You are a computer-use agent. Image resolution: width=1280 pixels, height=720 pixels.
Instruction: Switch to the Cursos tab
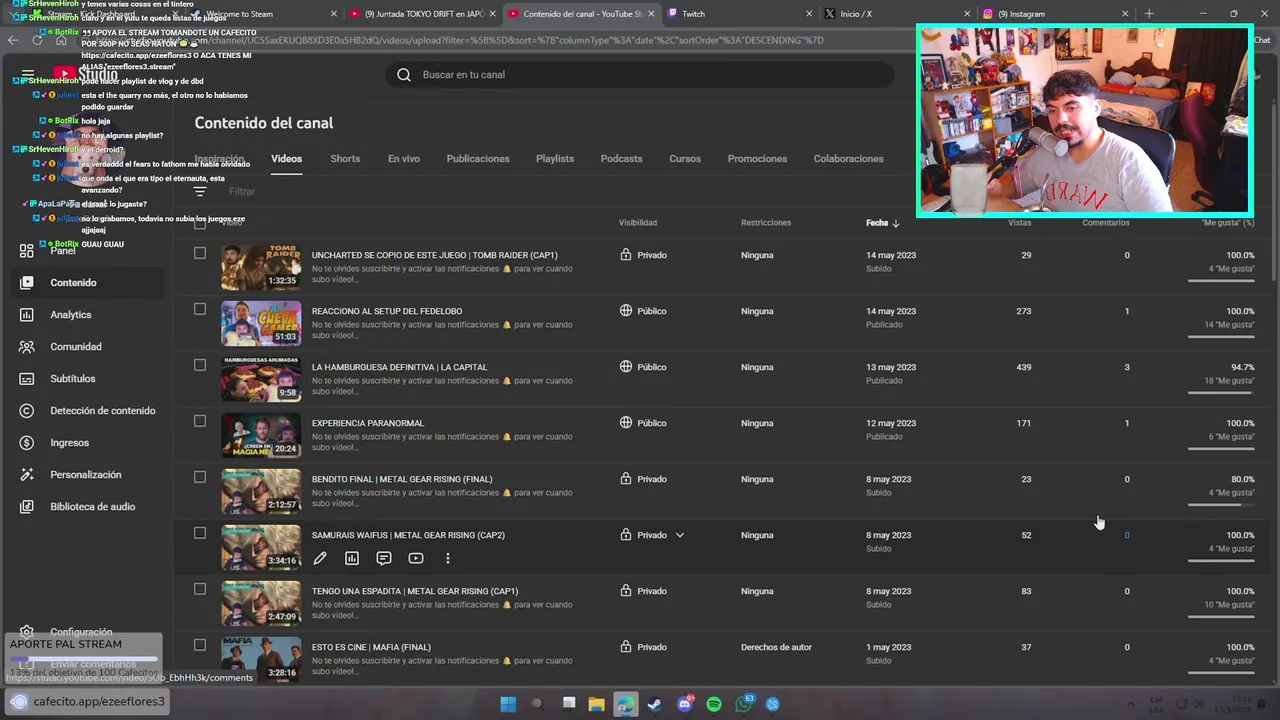coord(685,159)
